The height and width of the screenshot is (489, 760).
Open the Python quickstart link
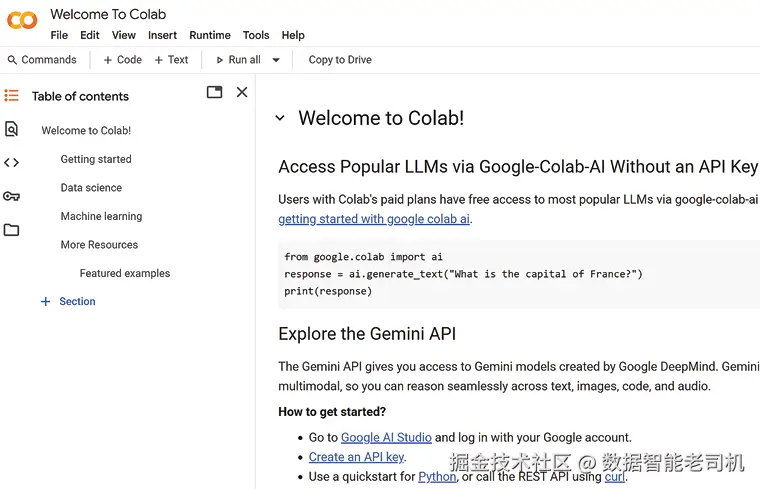click(437, 477)
